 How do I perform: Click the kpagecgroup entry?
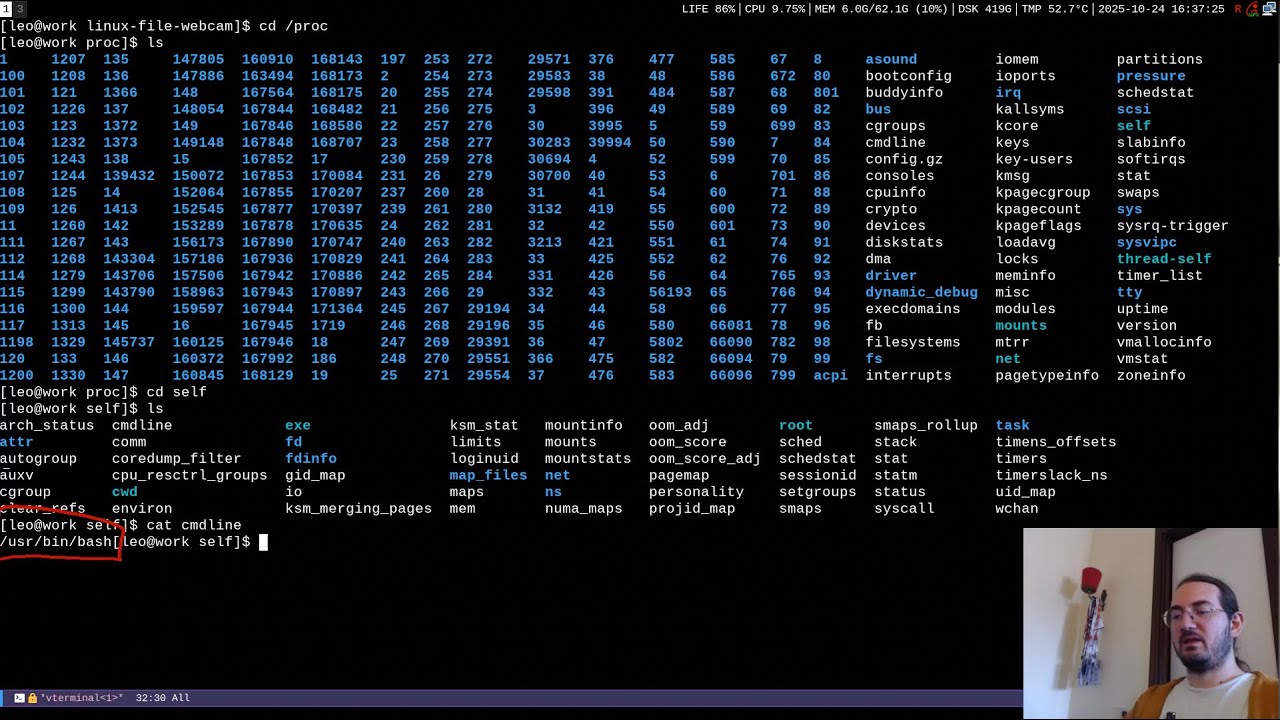1043,193
